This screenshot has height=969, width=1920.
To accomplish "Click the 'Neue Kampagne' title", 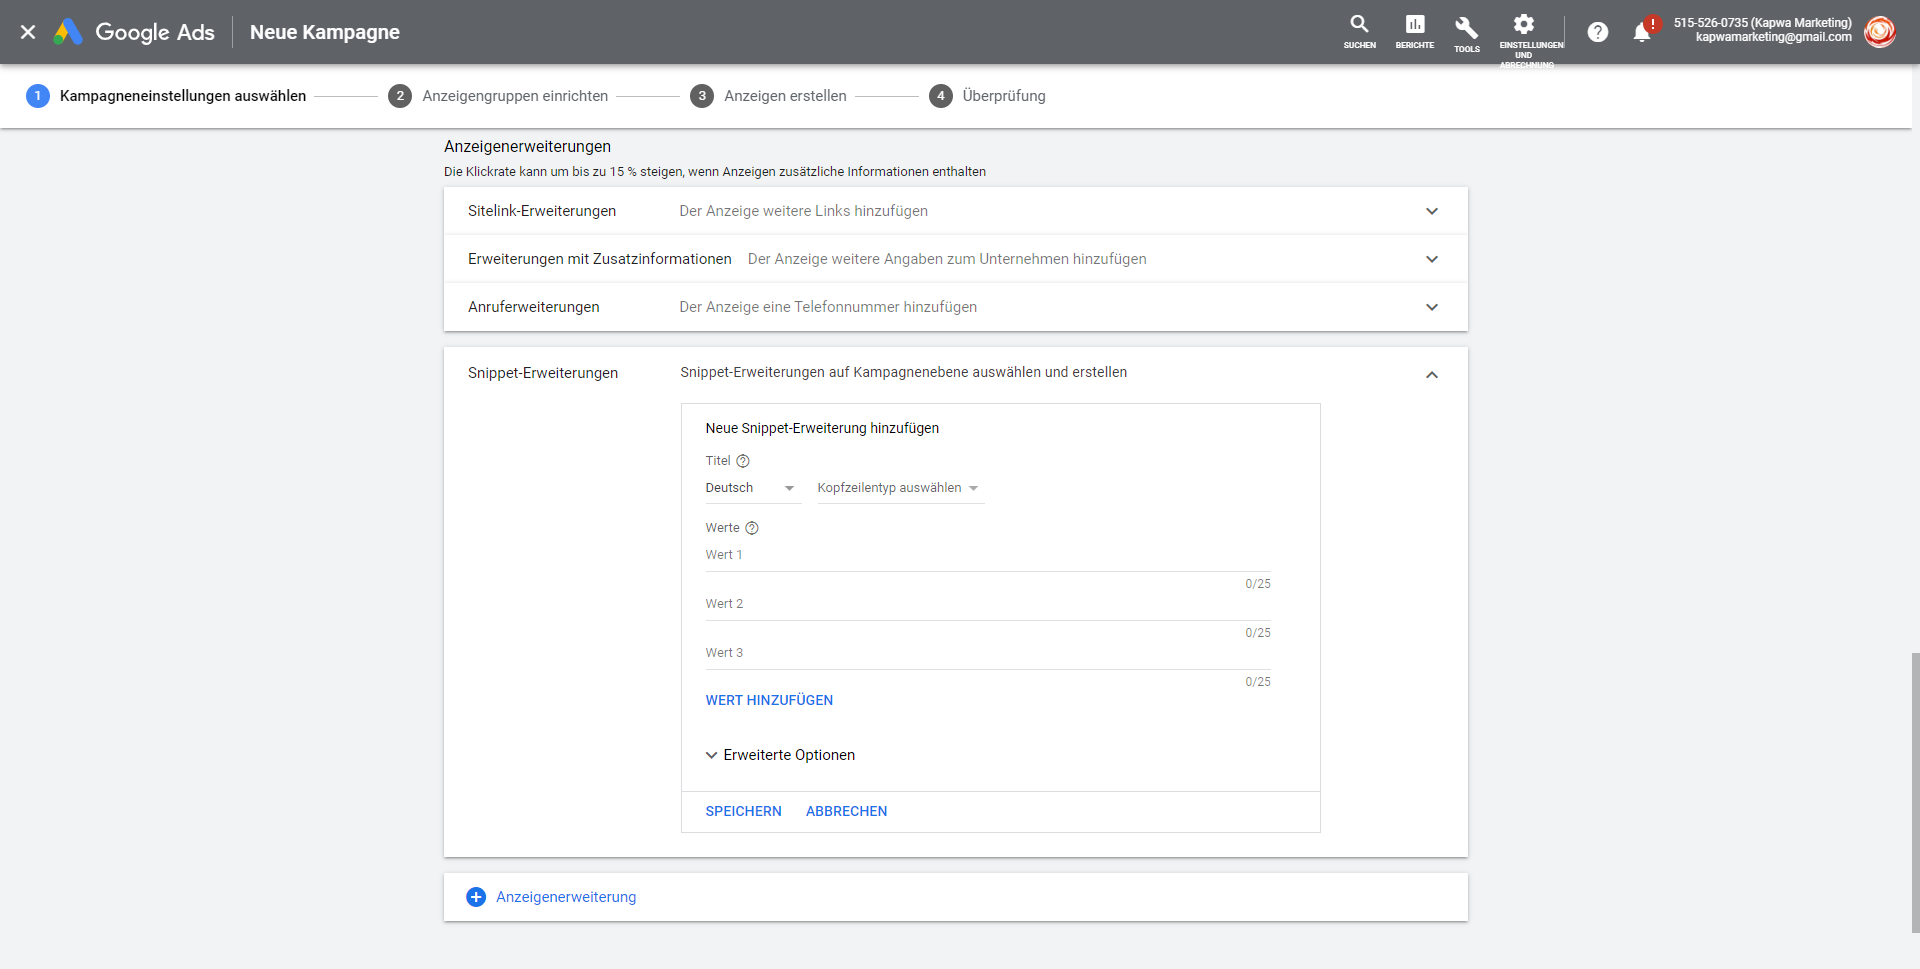I will pyautogui.click(x=325, y=32).
